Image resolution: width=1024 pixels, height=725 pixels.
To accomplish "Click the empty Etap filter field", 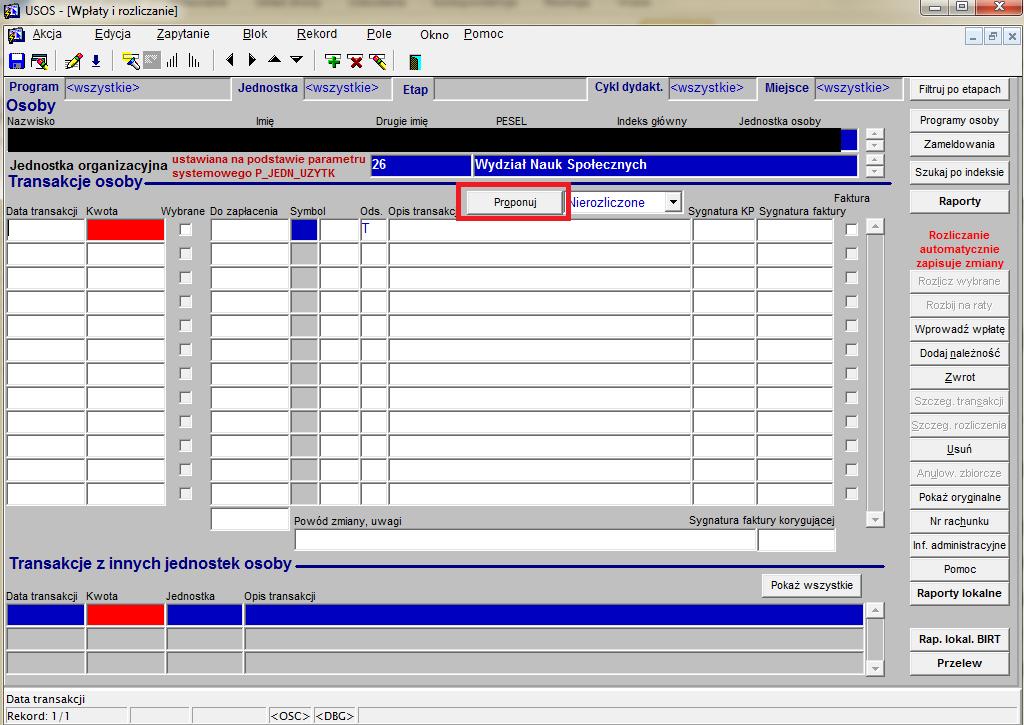I will coord(510,89).
